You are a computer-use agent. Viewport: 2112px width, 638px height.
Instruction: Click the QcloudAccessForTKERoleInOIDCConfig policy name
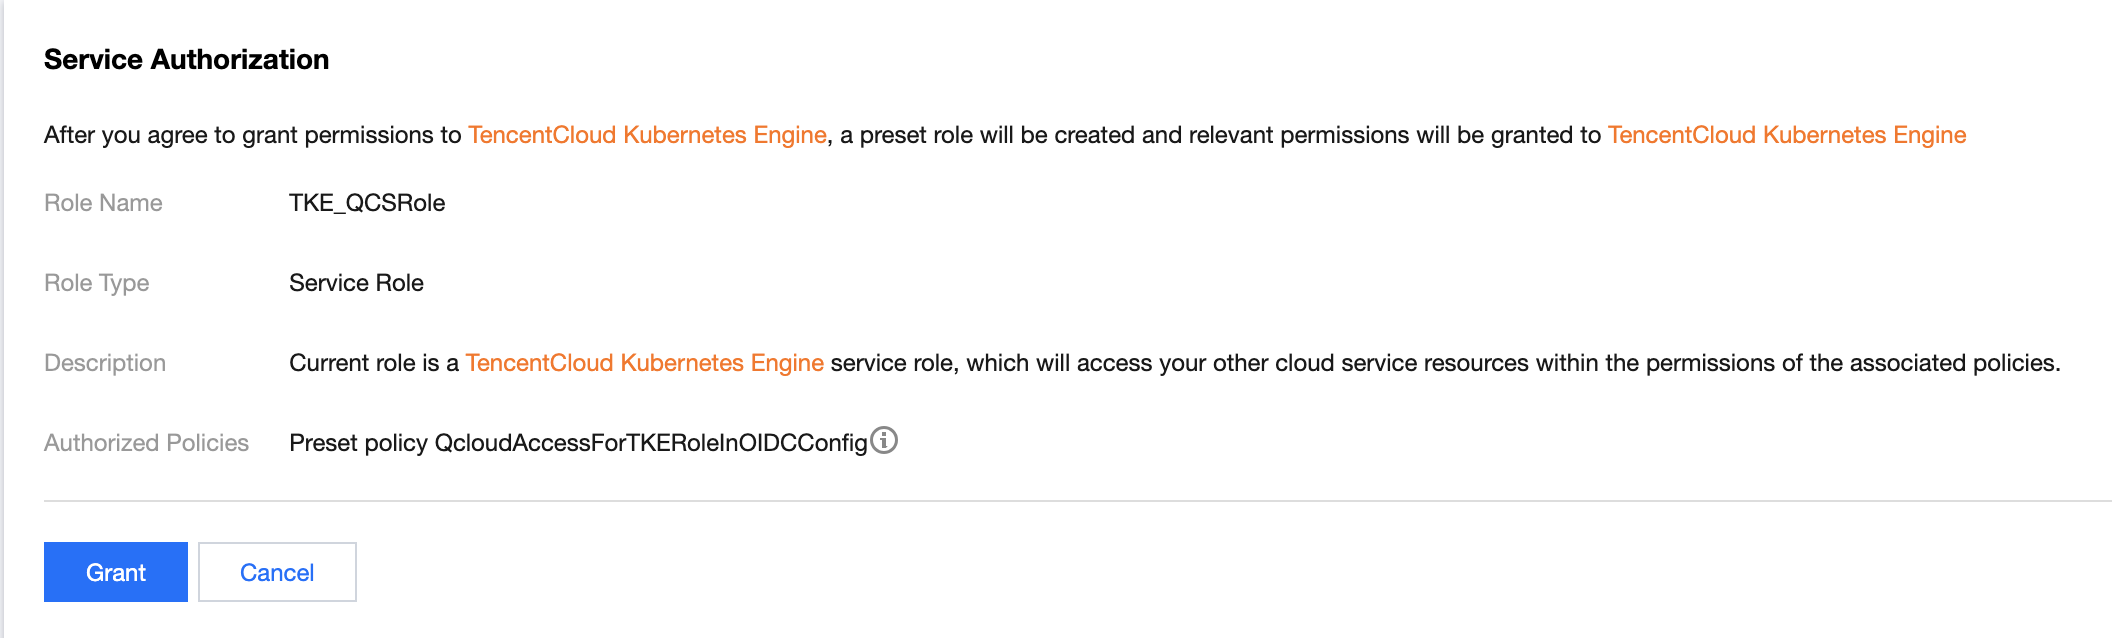point(651,443)
